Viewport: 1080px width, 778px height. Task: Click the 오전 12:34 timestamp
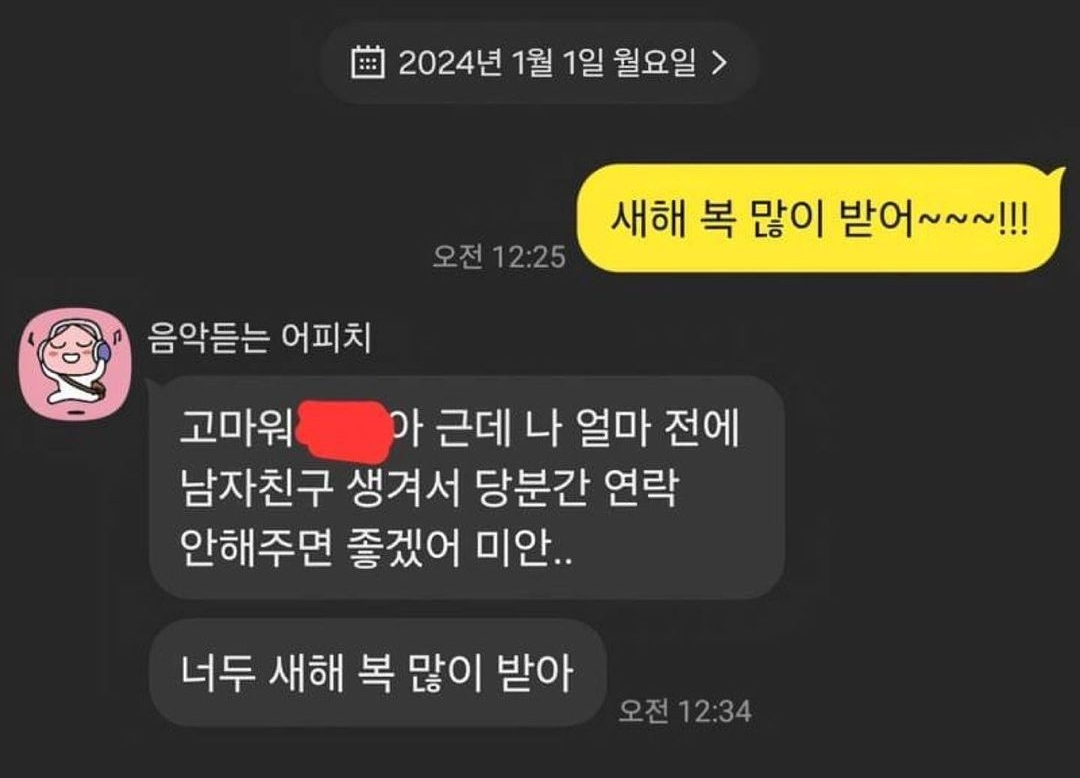point(685,711)
